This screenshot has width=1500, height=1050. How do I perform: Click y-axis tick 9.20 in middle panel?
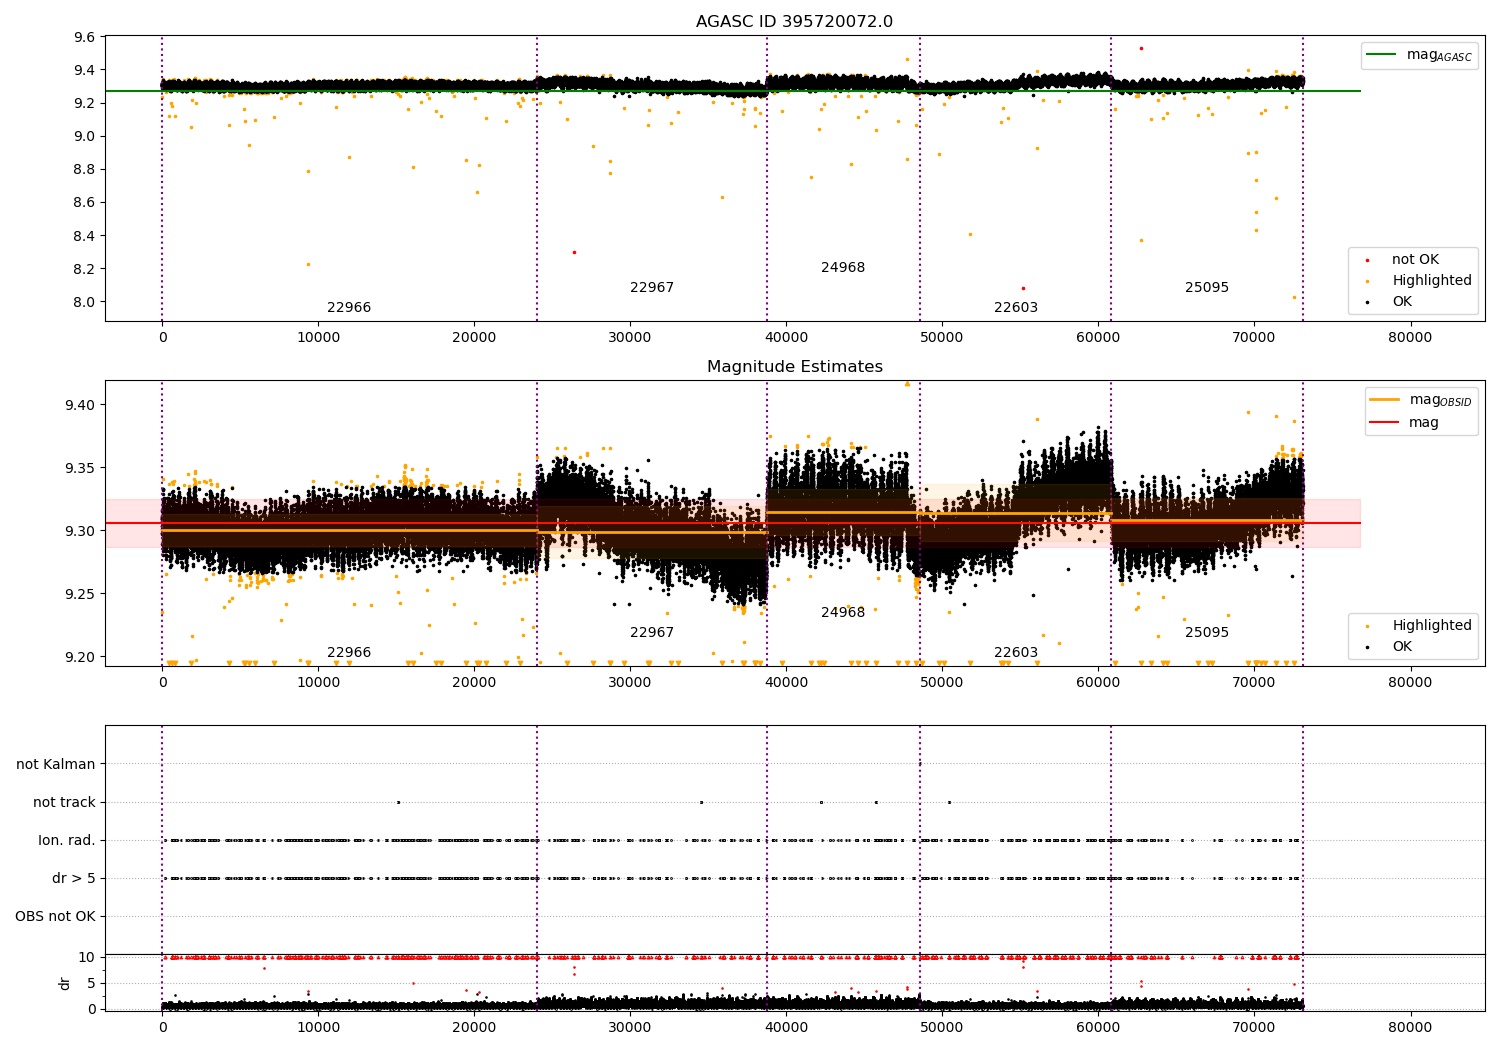coord(80,658)
